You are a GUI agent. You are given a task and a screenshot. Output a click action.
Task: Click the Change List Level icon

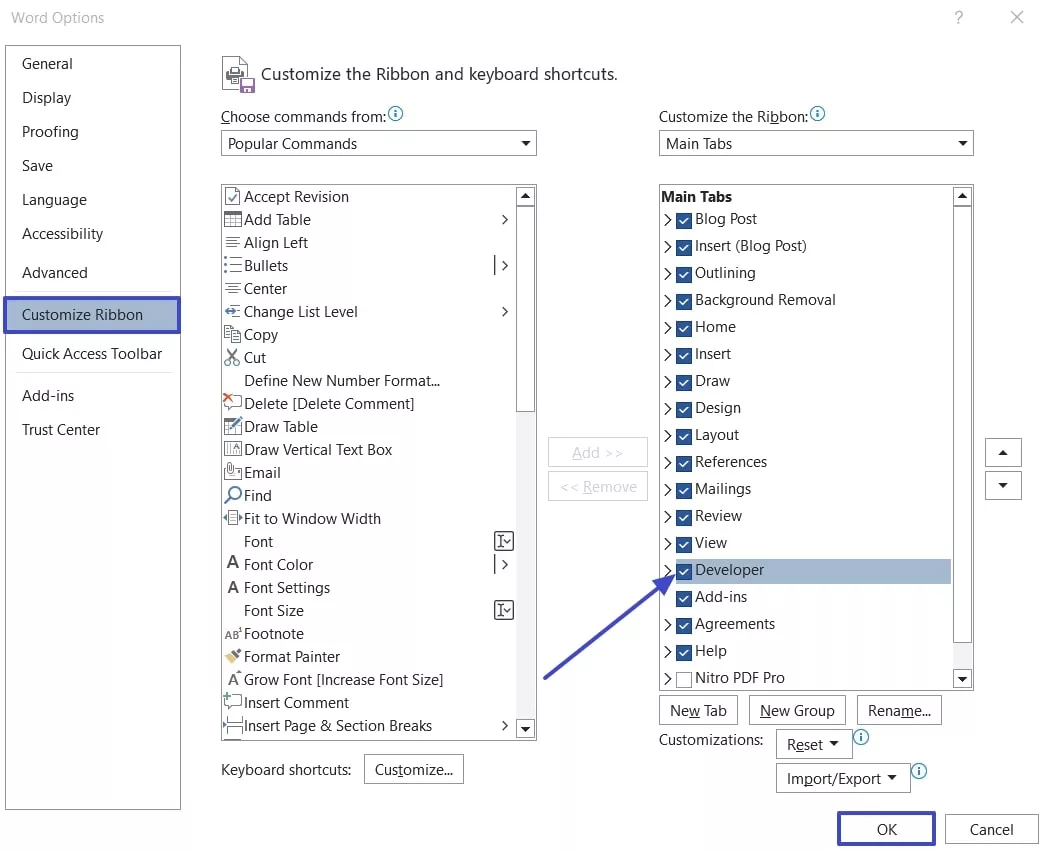(x=232, y=312)
